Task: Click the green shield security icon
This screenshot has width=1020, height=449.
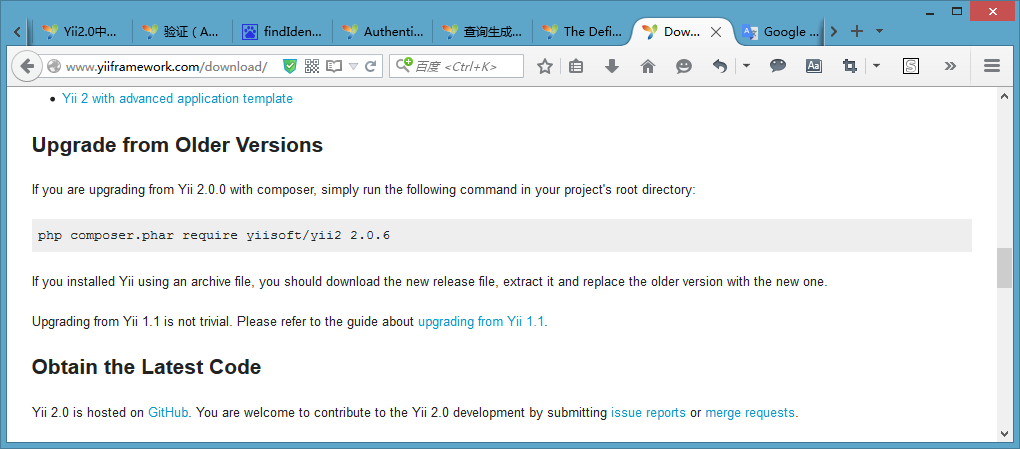Action: click(x=290, y=66)
